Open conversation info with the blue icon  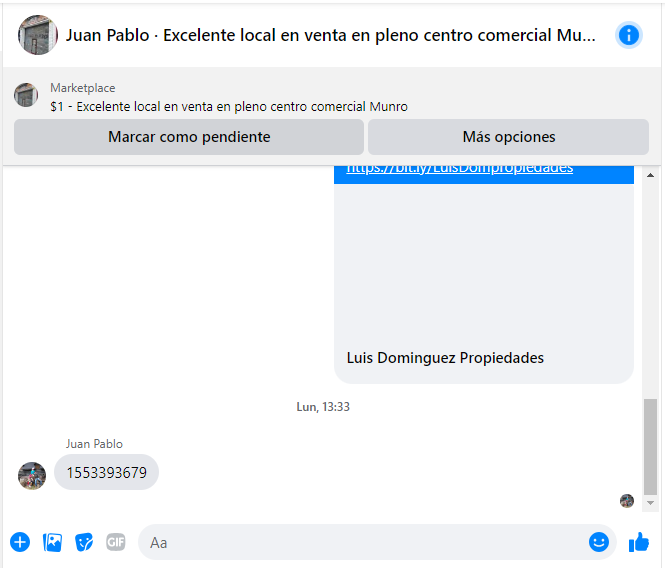[x=629, y=35]
